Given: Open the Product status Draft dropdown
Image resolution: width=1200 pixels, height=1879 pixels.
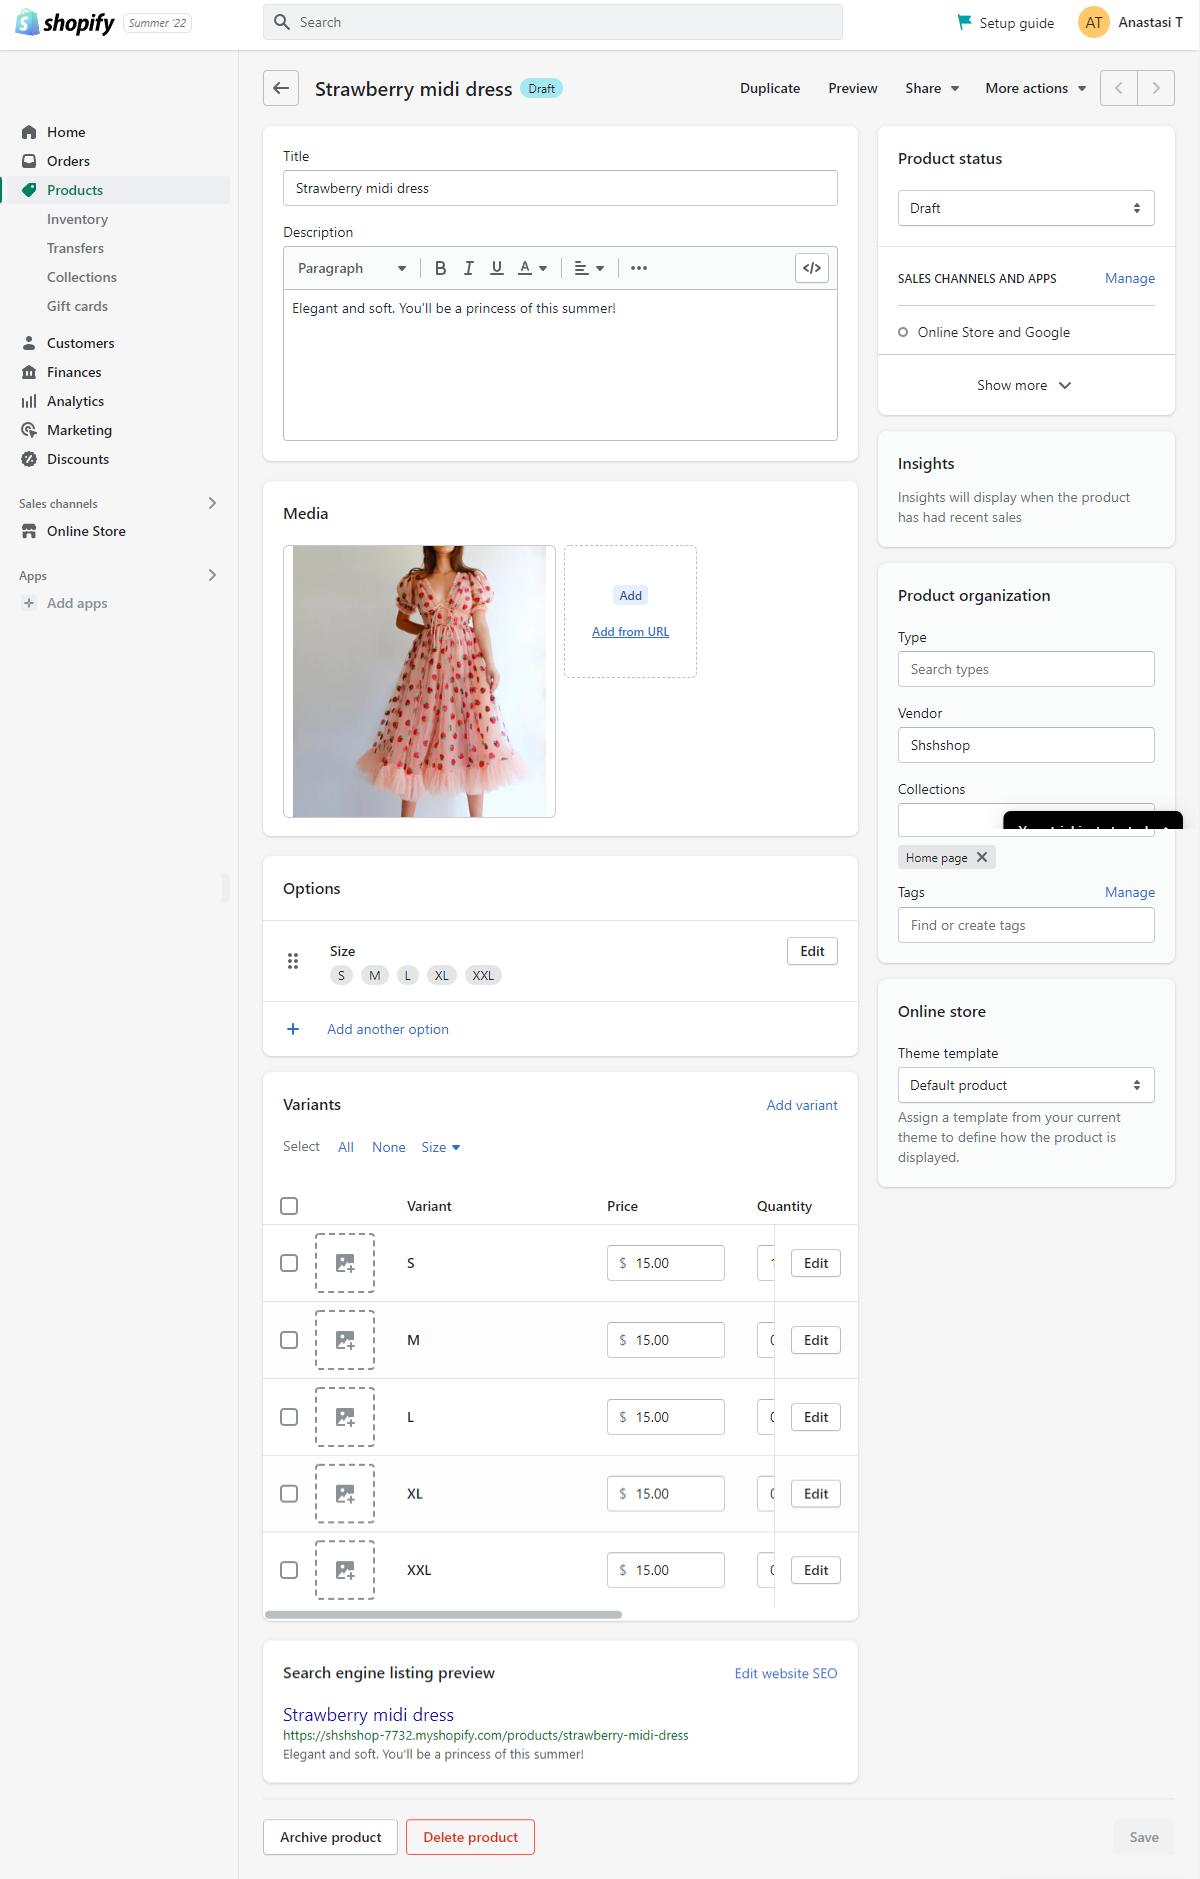Looking at the screenshot, I should point(1026,208).
